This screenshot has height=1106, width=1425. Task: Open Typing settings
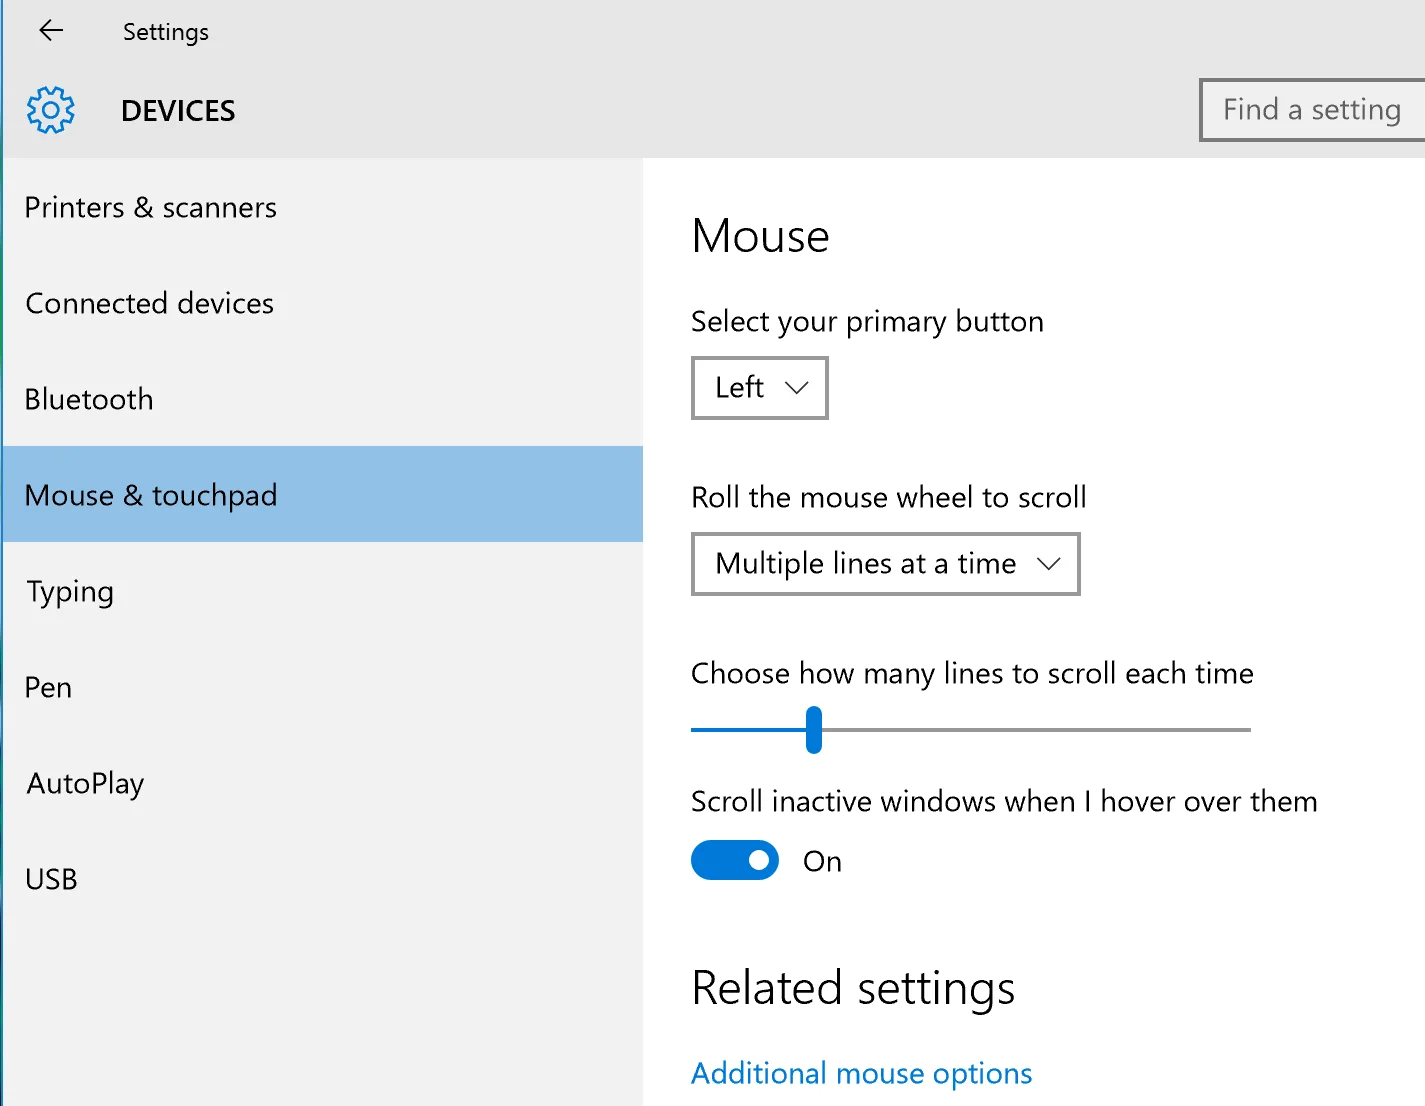[322, 591]
